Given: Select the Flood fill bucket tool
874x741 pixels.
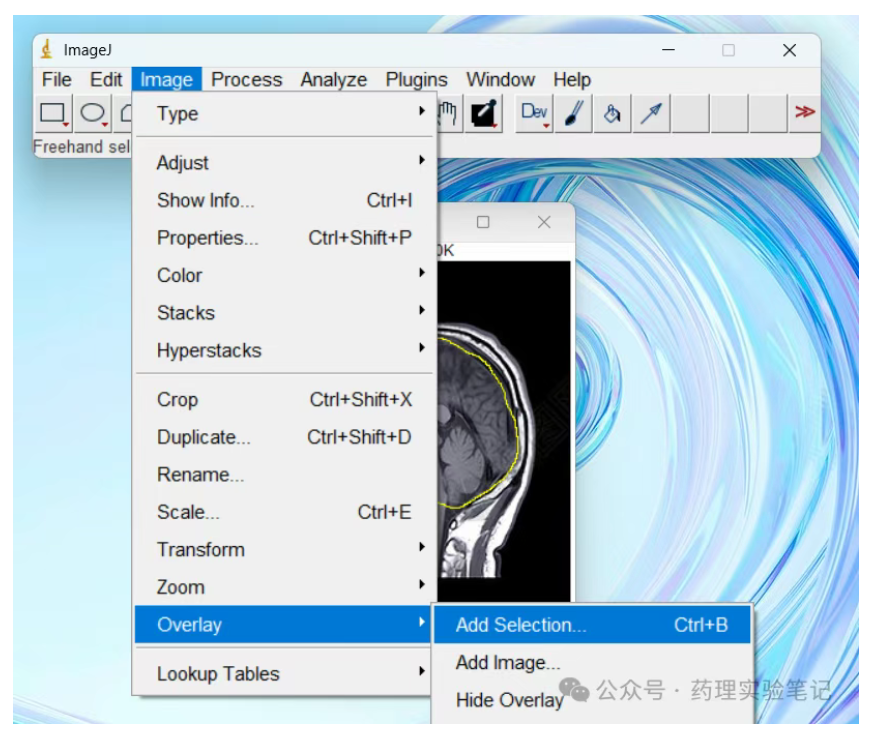Looking at the screenshot, I should 612,114.
